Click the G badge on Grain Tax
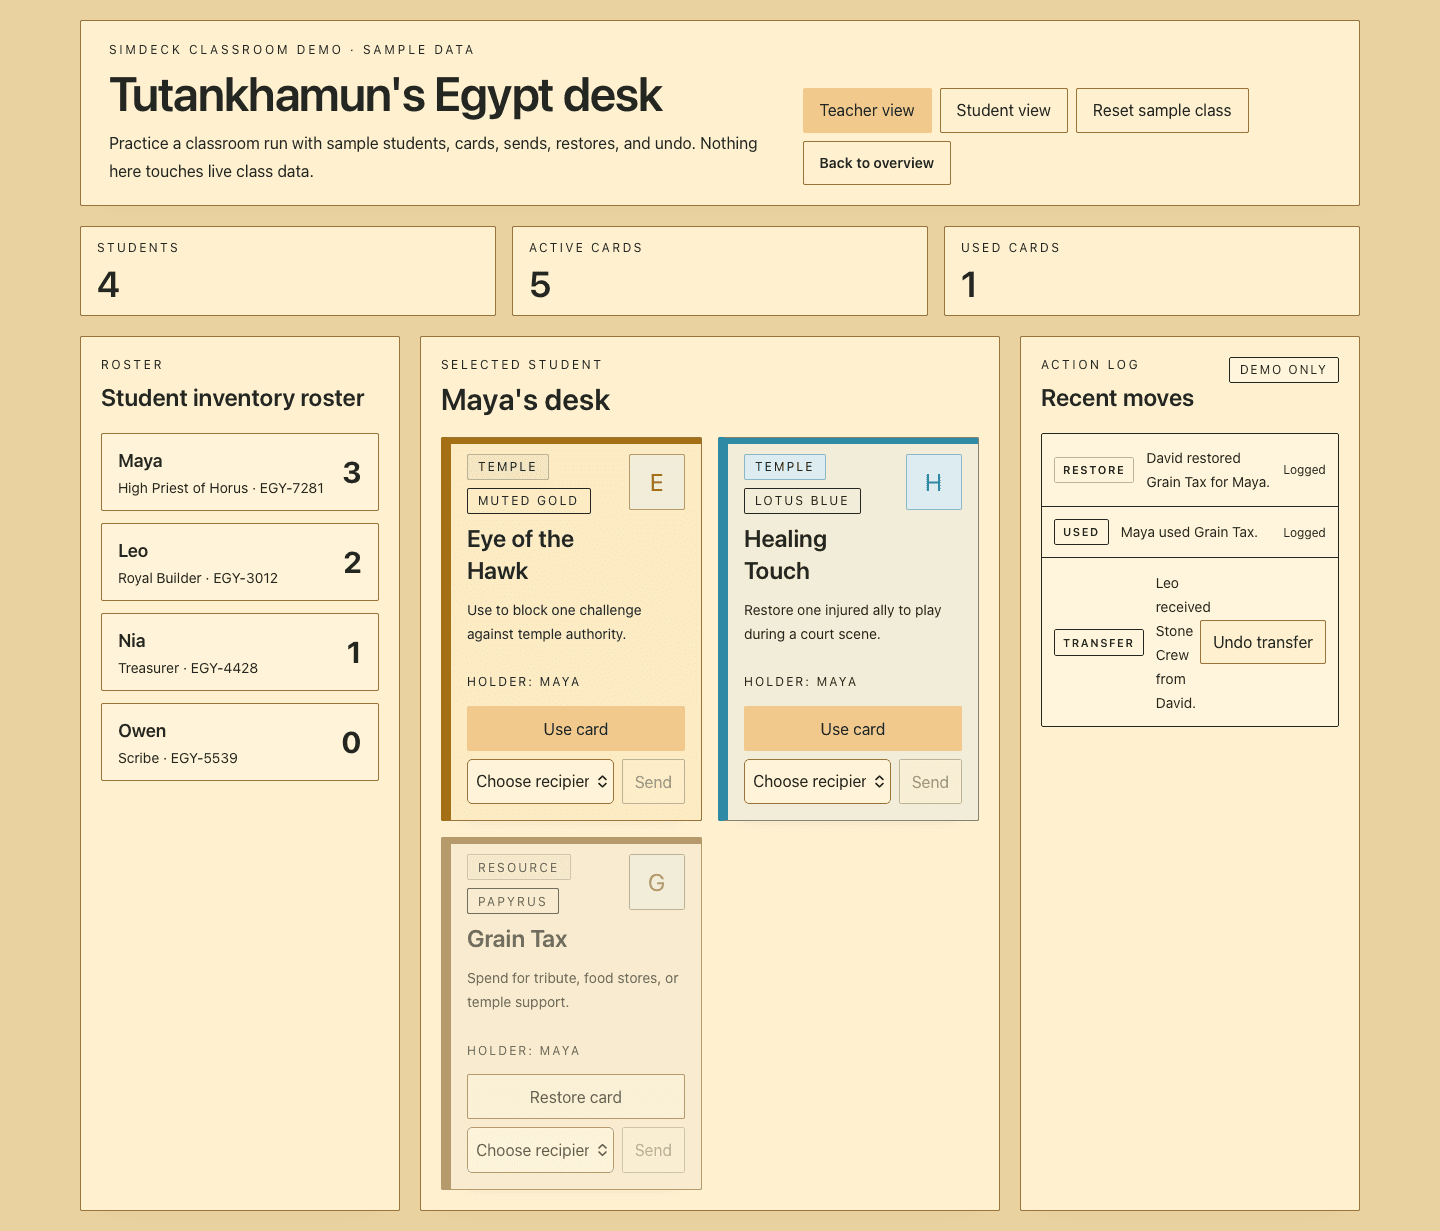 point(657,882)
